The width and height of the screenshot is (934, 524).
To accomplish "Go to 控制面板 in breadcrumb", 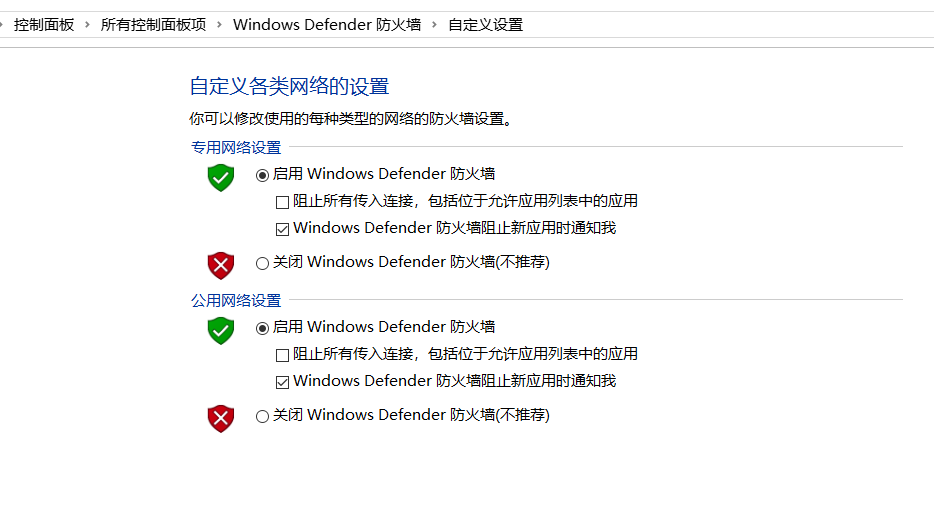I will pos(44,24).
